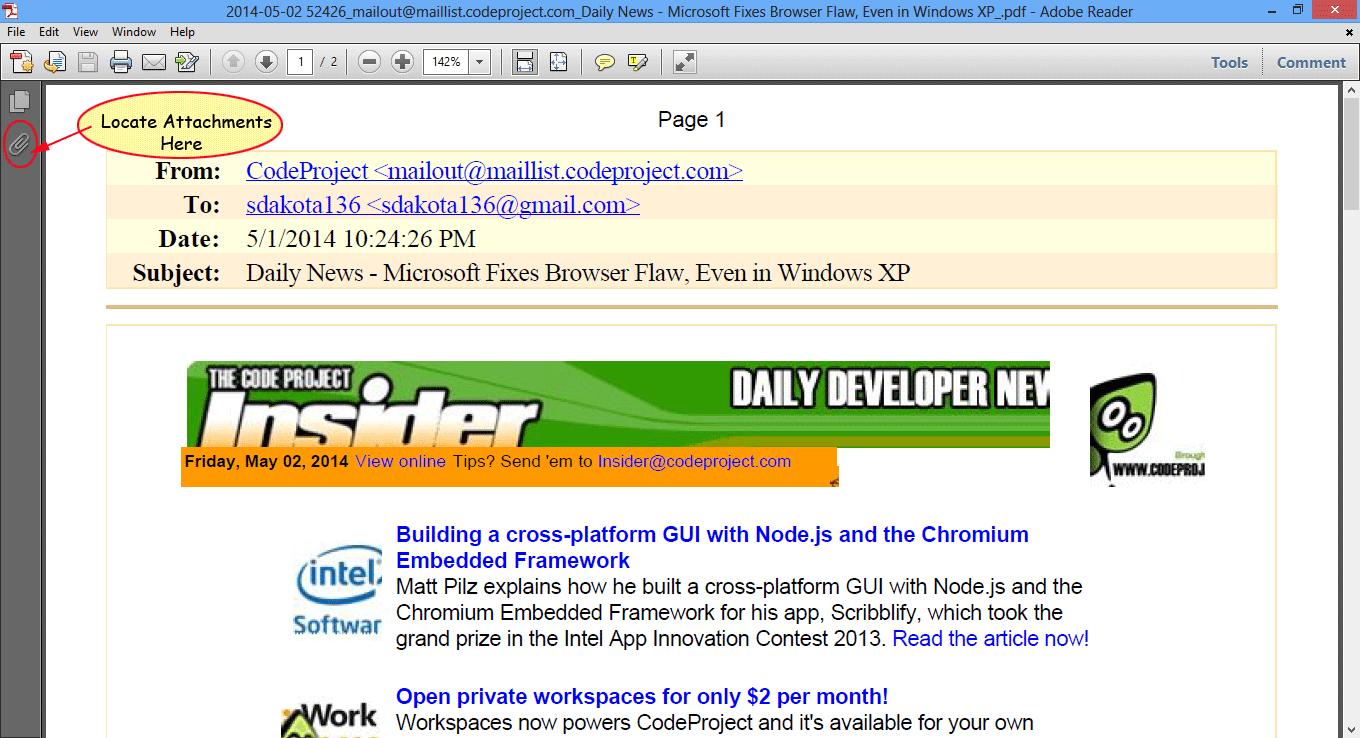
Task: Select the fit one full page icon
Action: 558,62
